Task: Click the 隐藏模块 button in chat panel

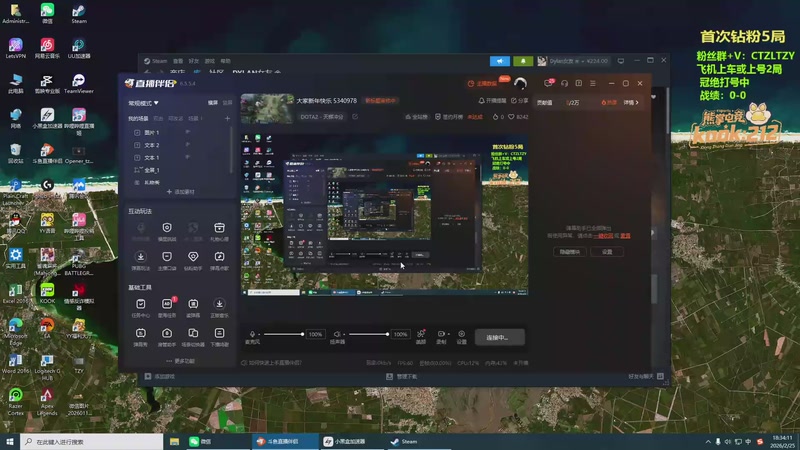Action: [x=569, y=252]
